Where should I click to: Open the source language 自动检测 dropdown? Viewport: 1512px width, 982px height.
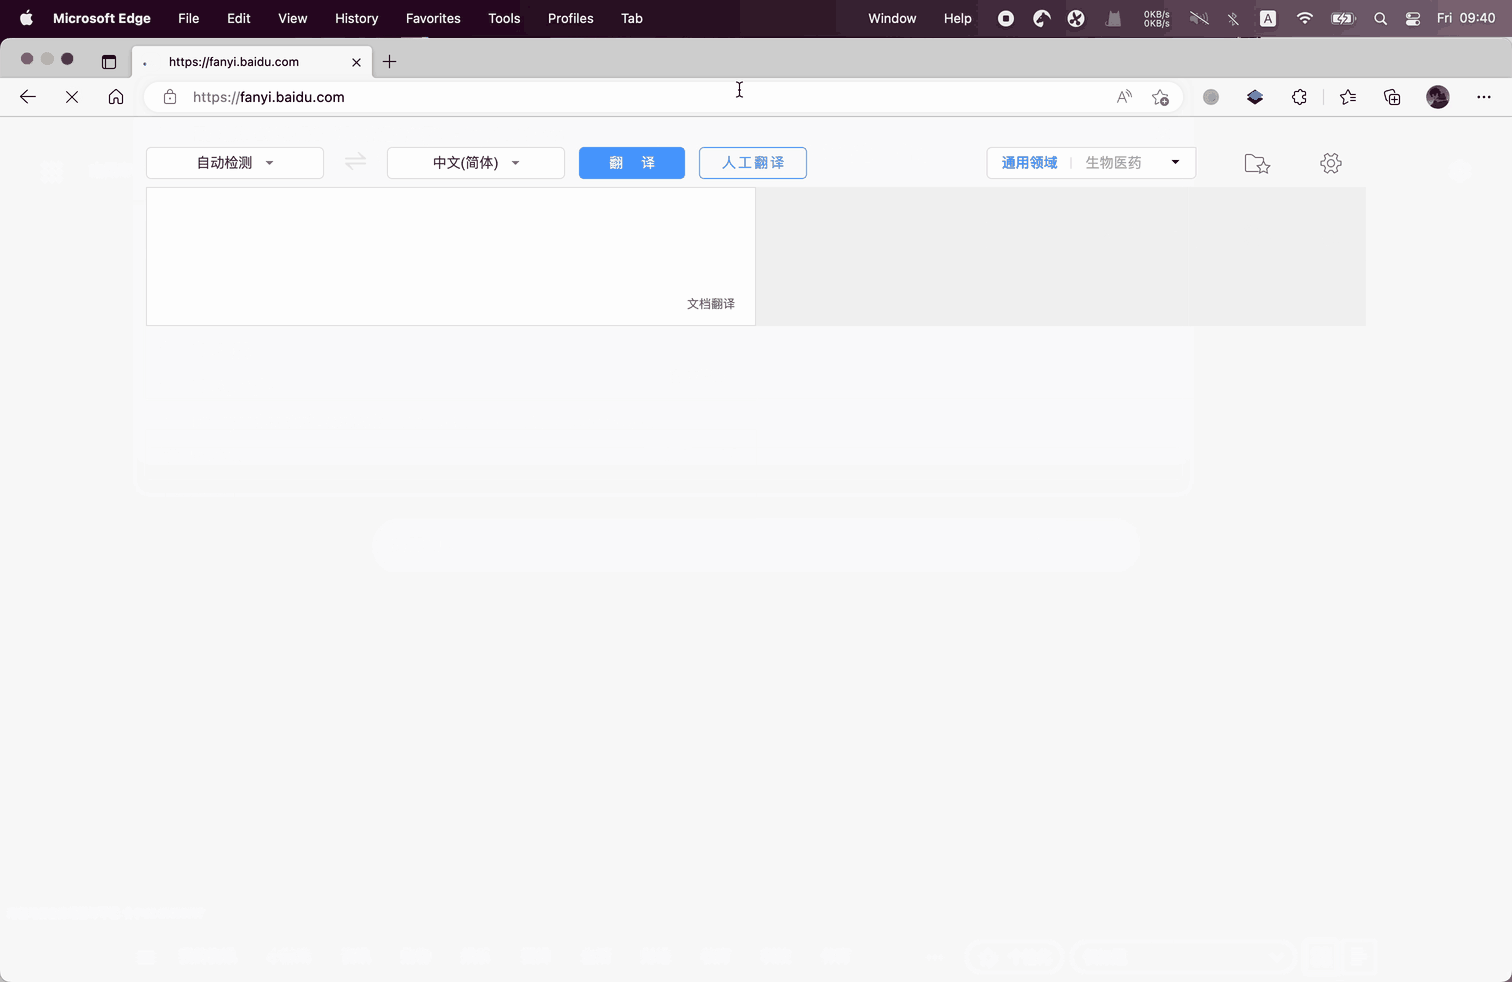235,163
